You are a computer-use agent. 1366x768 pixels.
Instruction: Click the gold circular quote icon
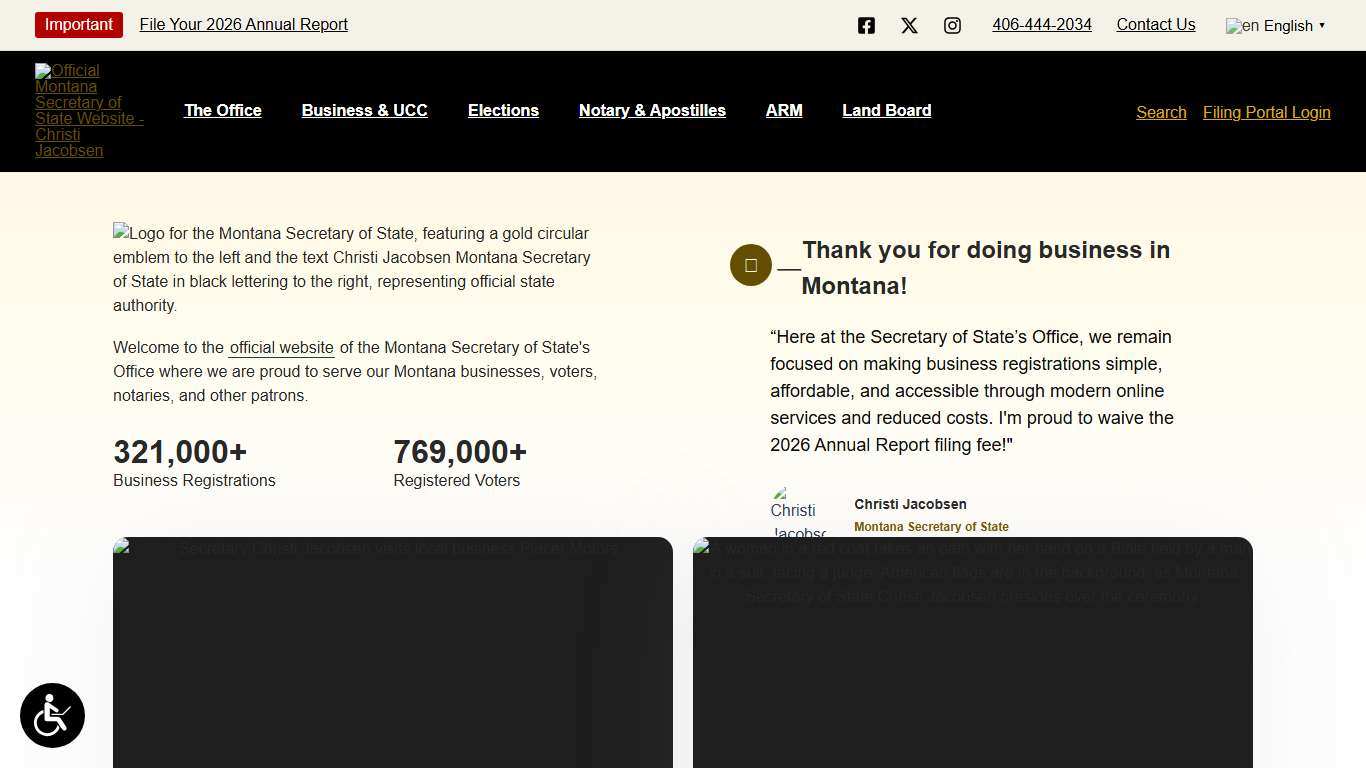point(751,265)
